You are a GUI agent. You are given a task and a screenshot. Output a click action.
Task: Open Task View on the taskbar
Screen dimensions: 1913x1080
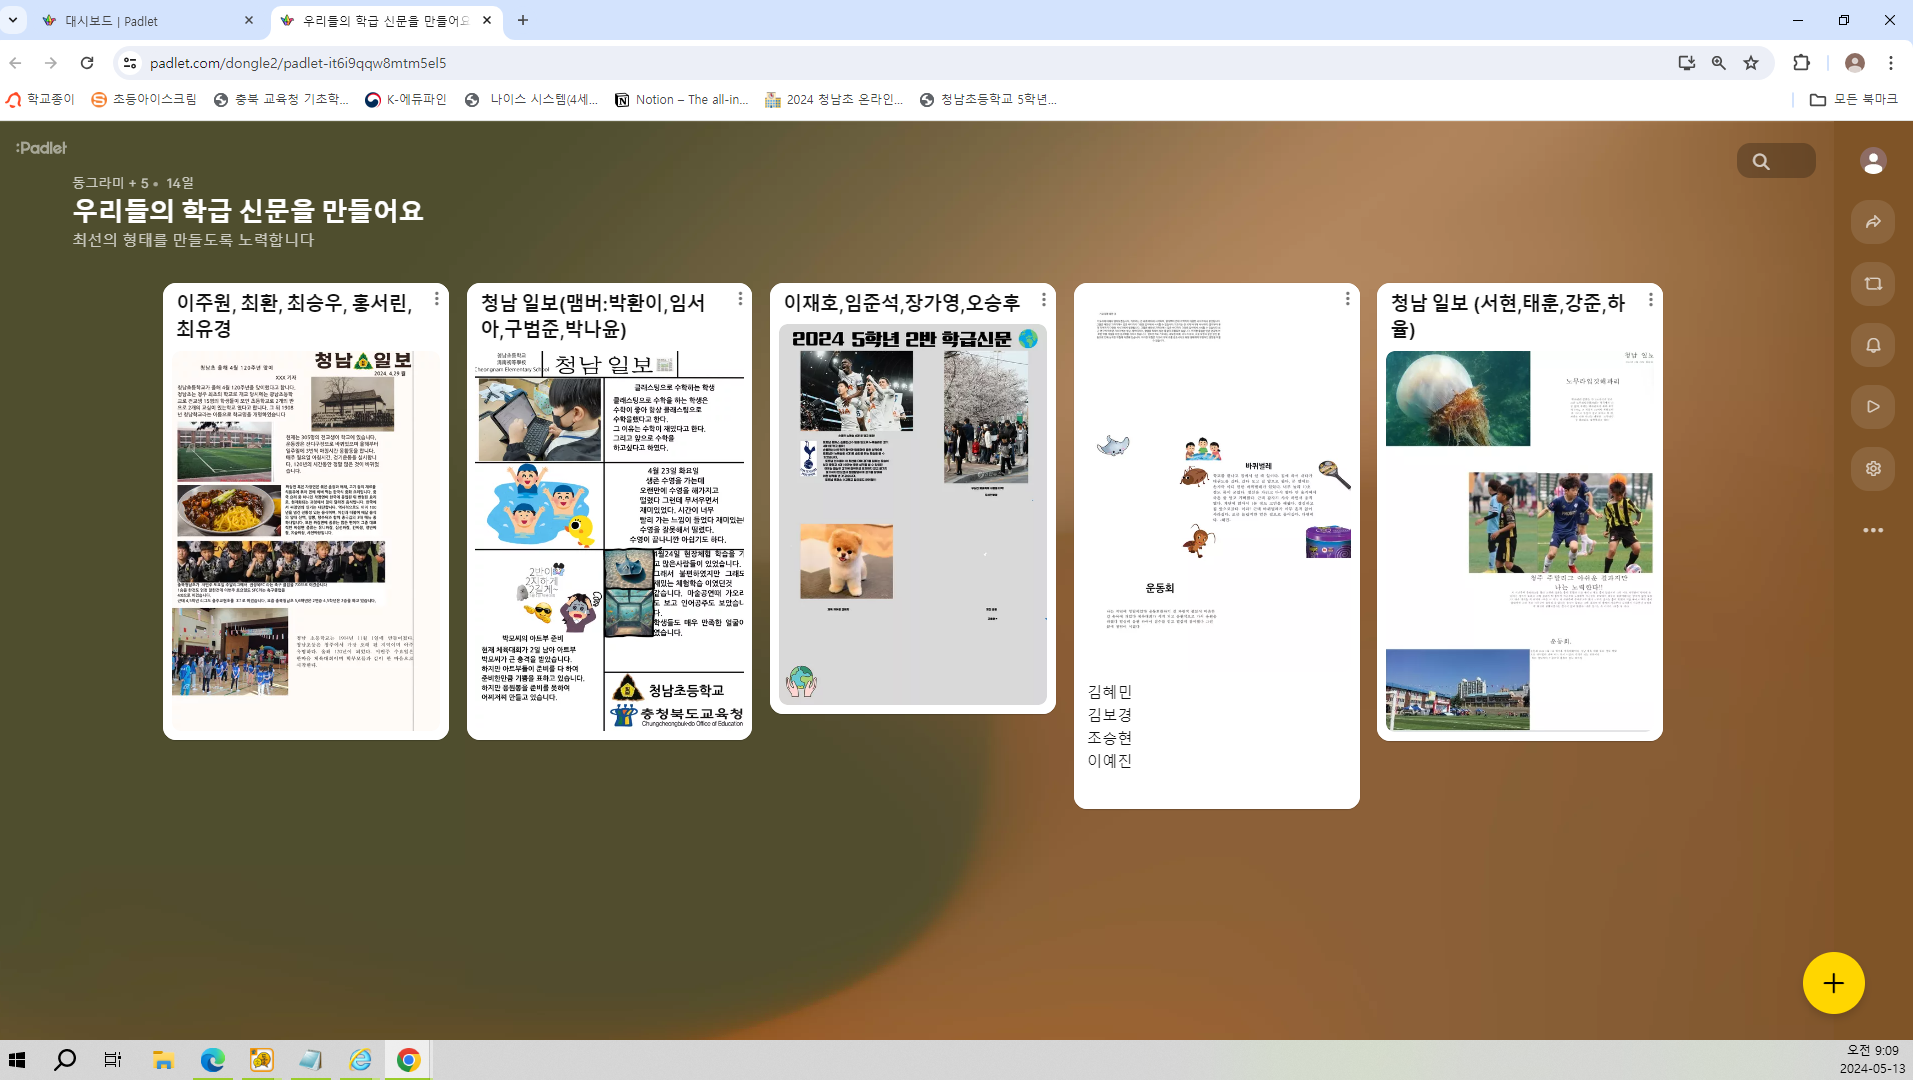click(x=113, y=1060)
